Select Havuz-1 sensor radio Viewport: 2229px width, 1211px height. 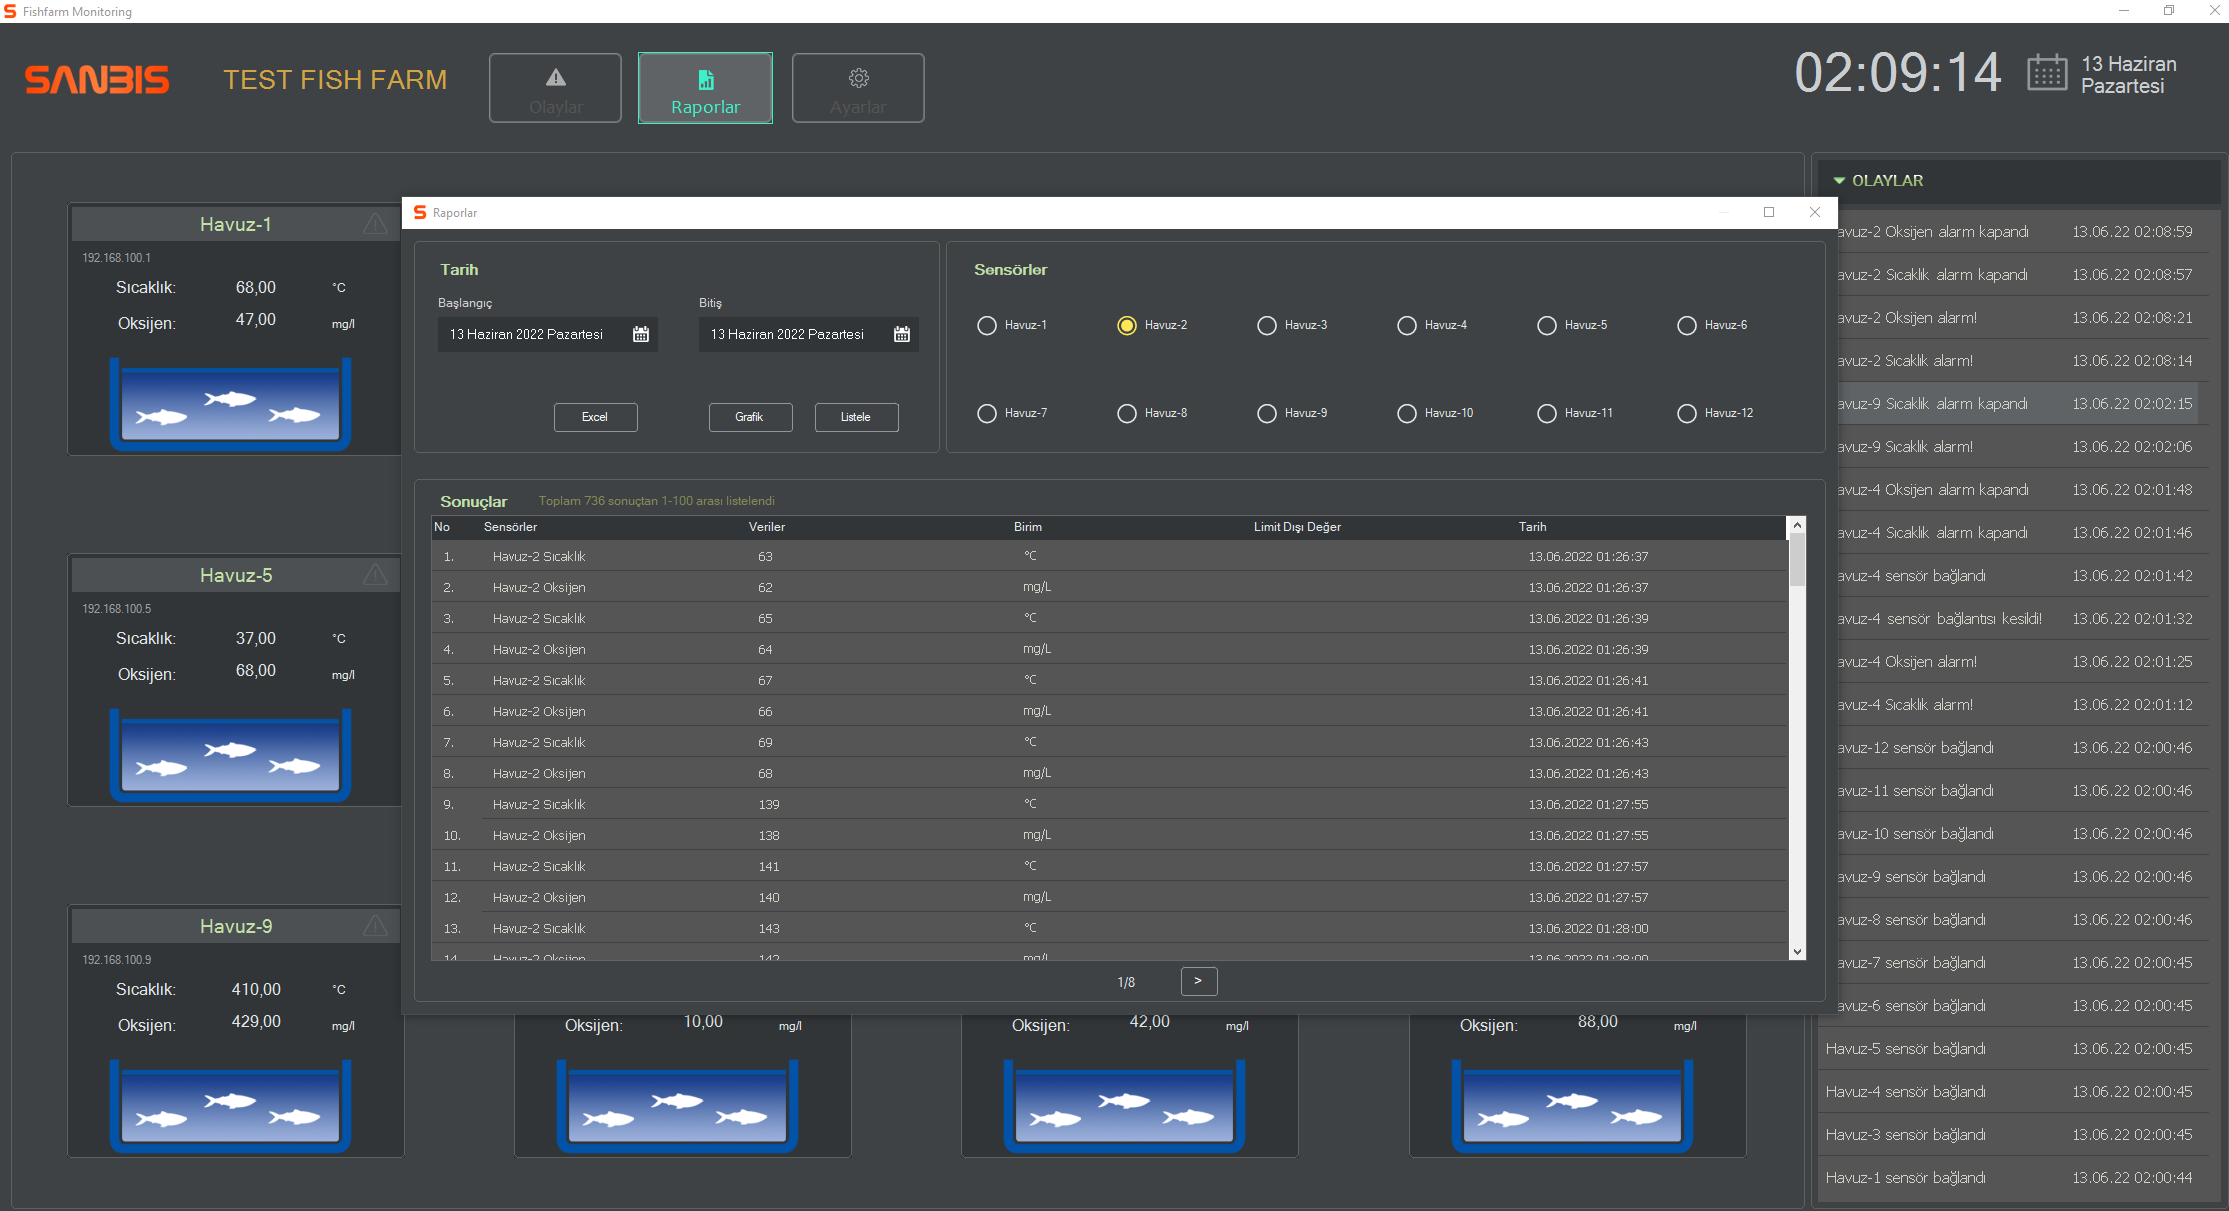[987, 325]
